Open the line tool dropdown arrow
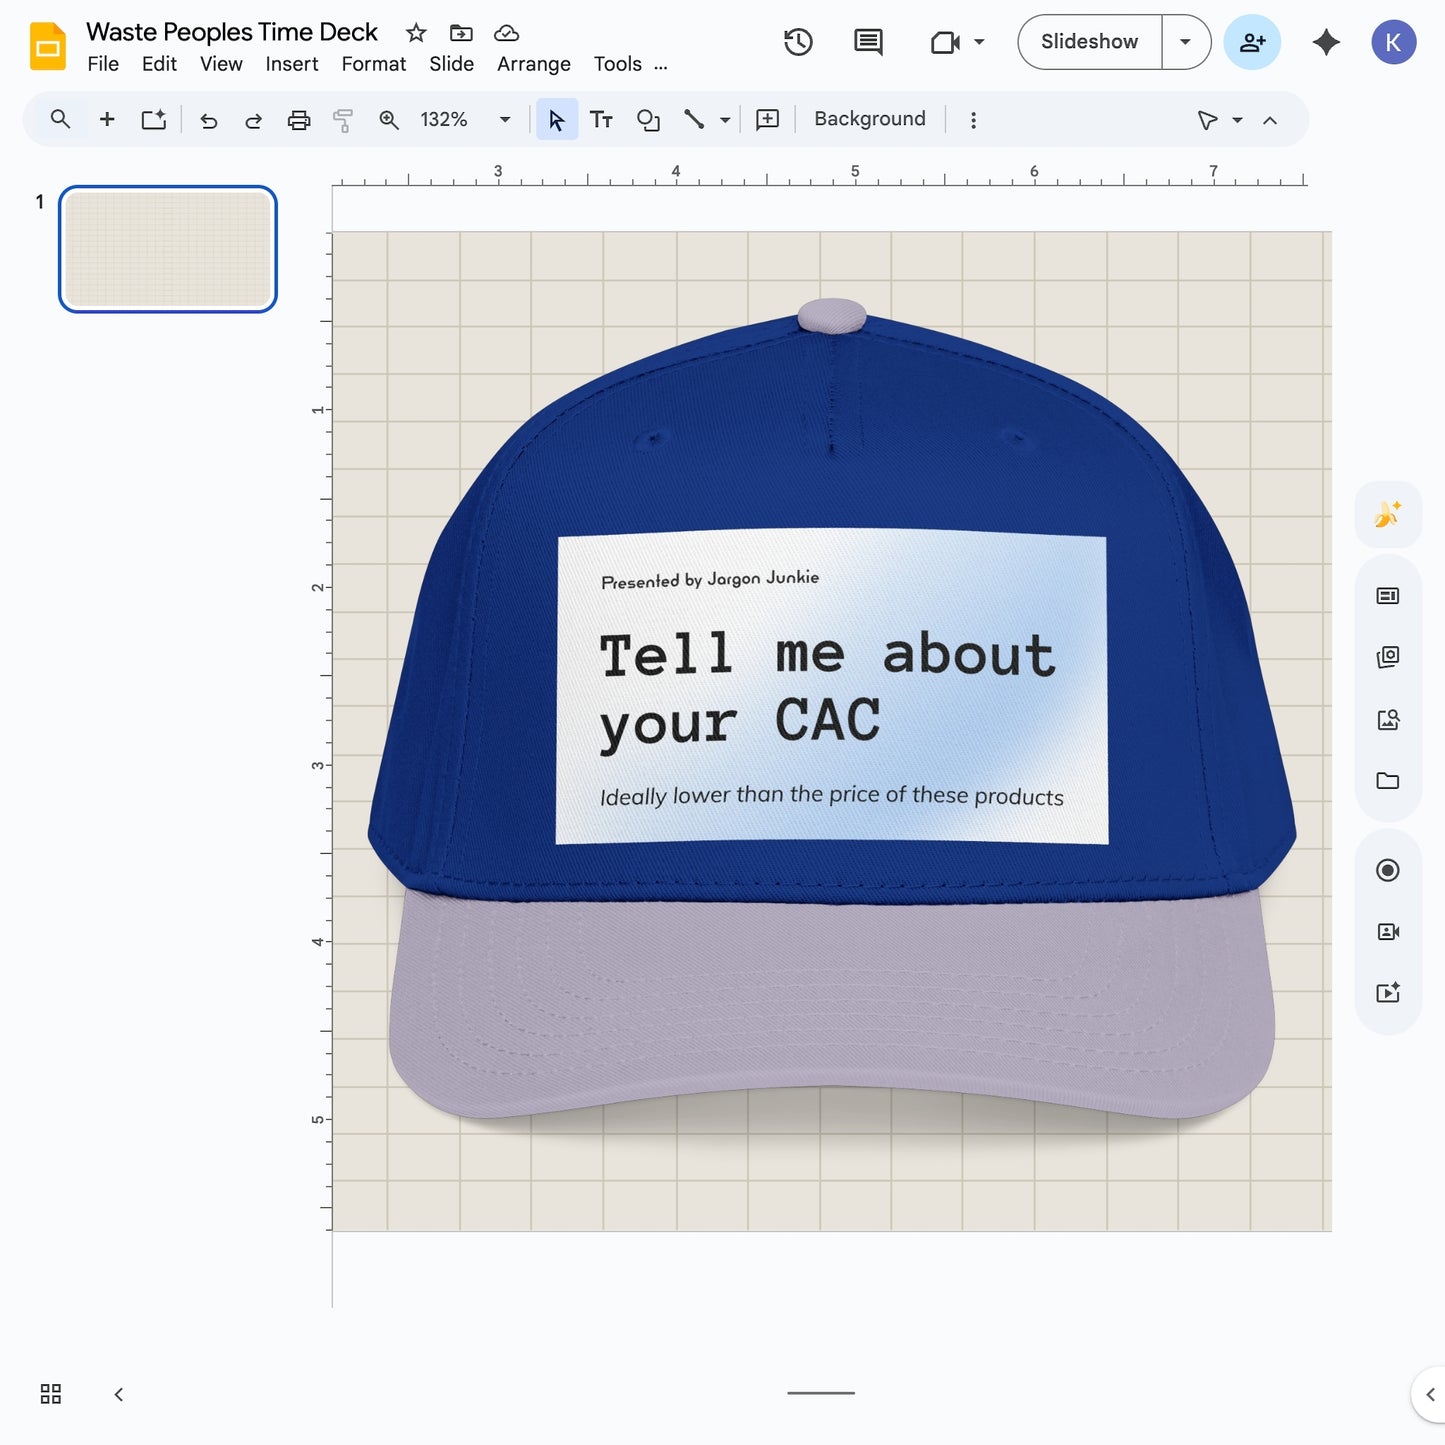The width and height of the screenshot is (1445, 1445). tap(723, 119)
